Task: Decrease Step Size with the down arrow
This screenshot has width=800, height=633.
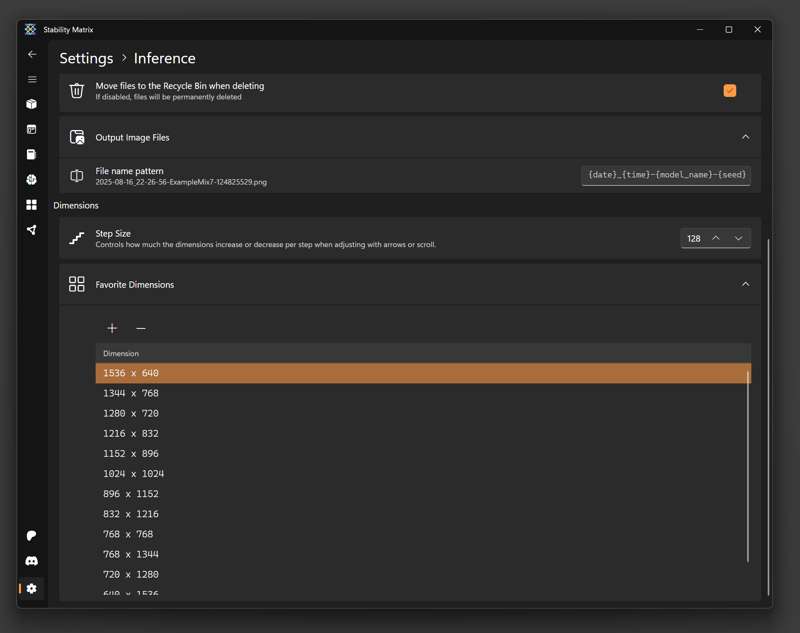Action: (x=738, y=238)
